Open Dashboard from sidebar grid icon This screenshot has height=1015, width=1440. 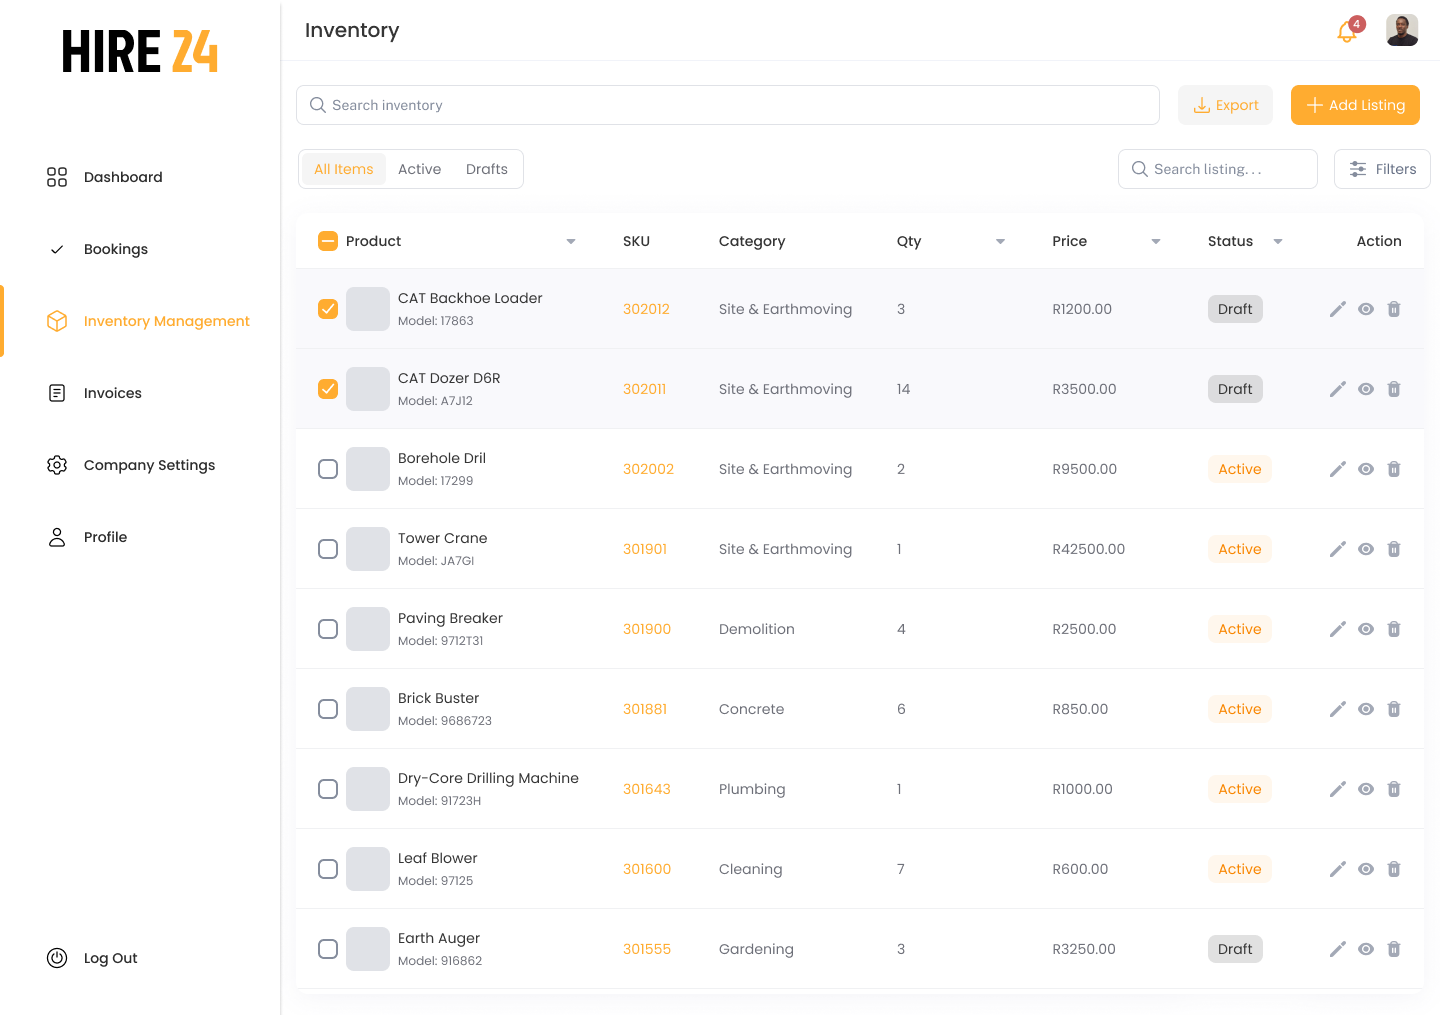coord(57,177)
